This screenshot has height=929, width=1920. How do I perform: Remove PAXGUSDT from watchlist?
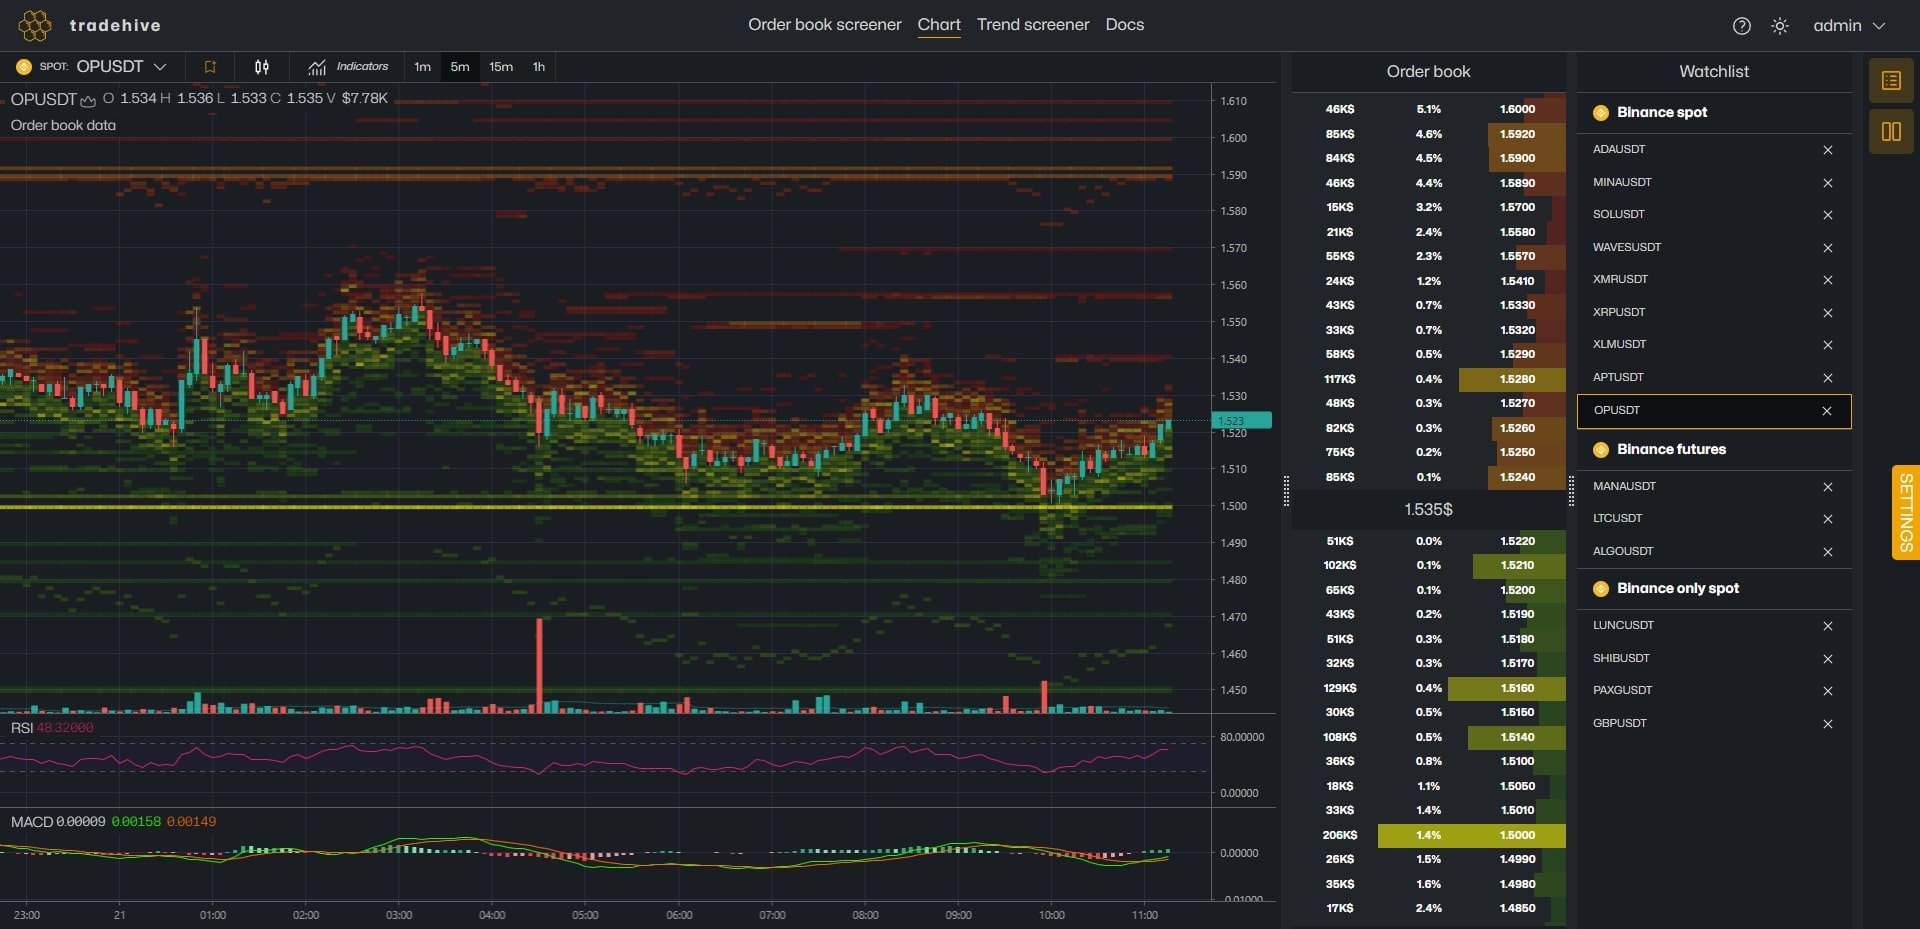(x=1828, y=691)
